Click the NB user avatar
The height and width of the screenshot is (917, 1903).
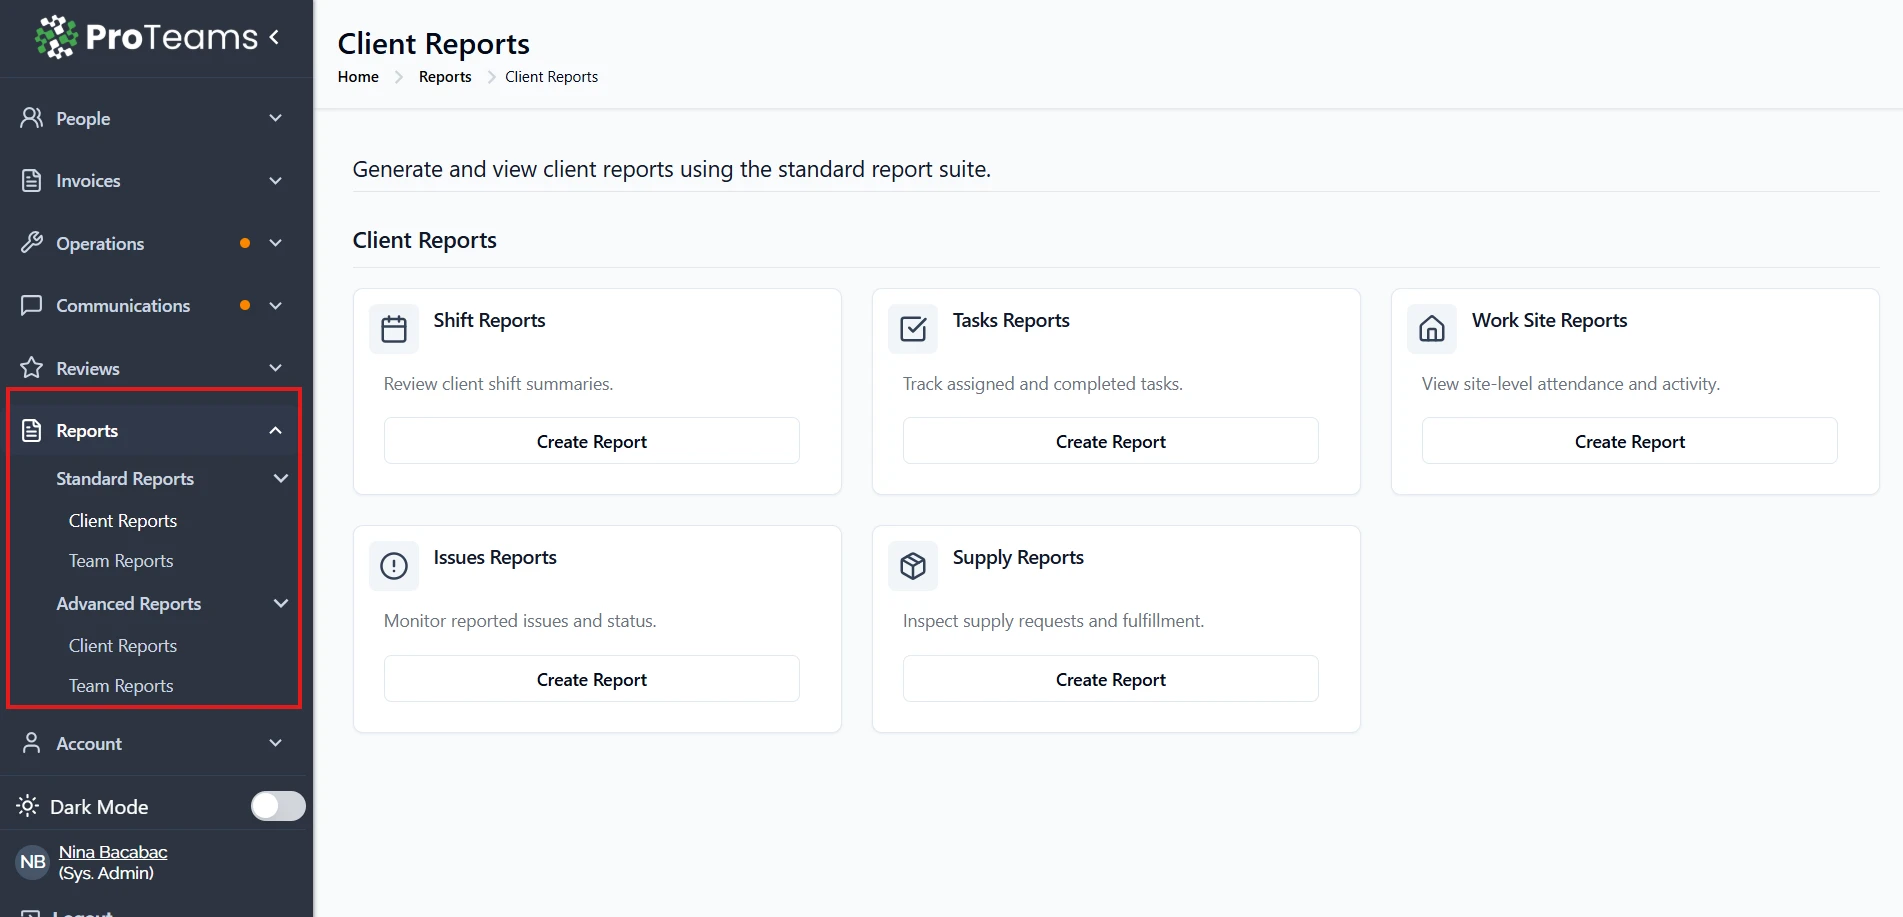33,862
